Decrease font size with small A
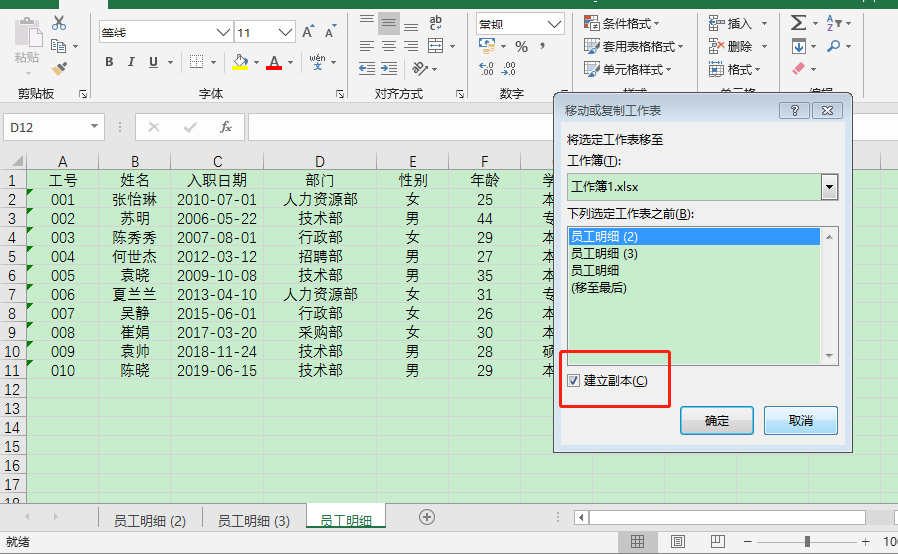This screenshot has height=554, width=898. tap(330, 32)
